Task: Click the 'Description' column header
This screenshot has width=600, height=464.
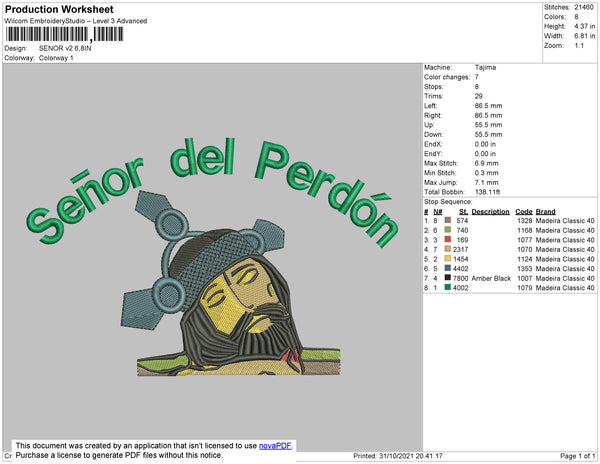Action: coord(490,212)
